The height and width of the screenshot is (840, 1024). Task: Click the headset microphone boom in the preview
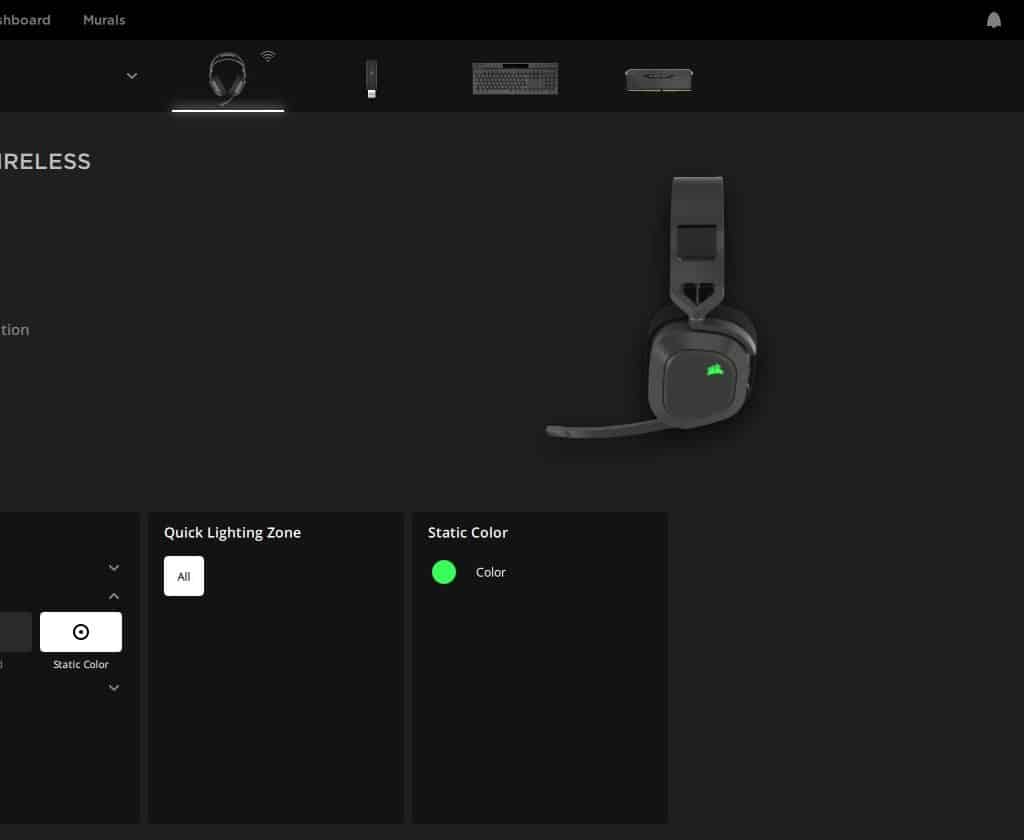pyautogui.click(x=600, y=429)
